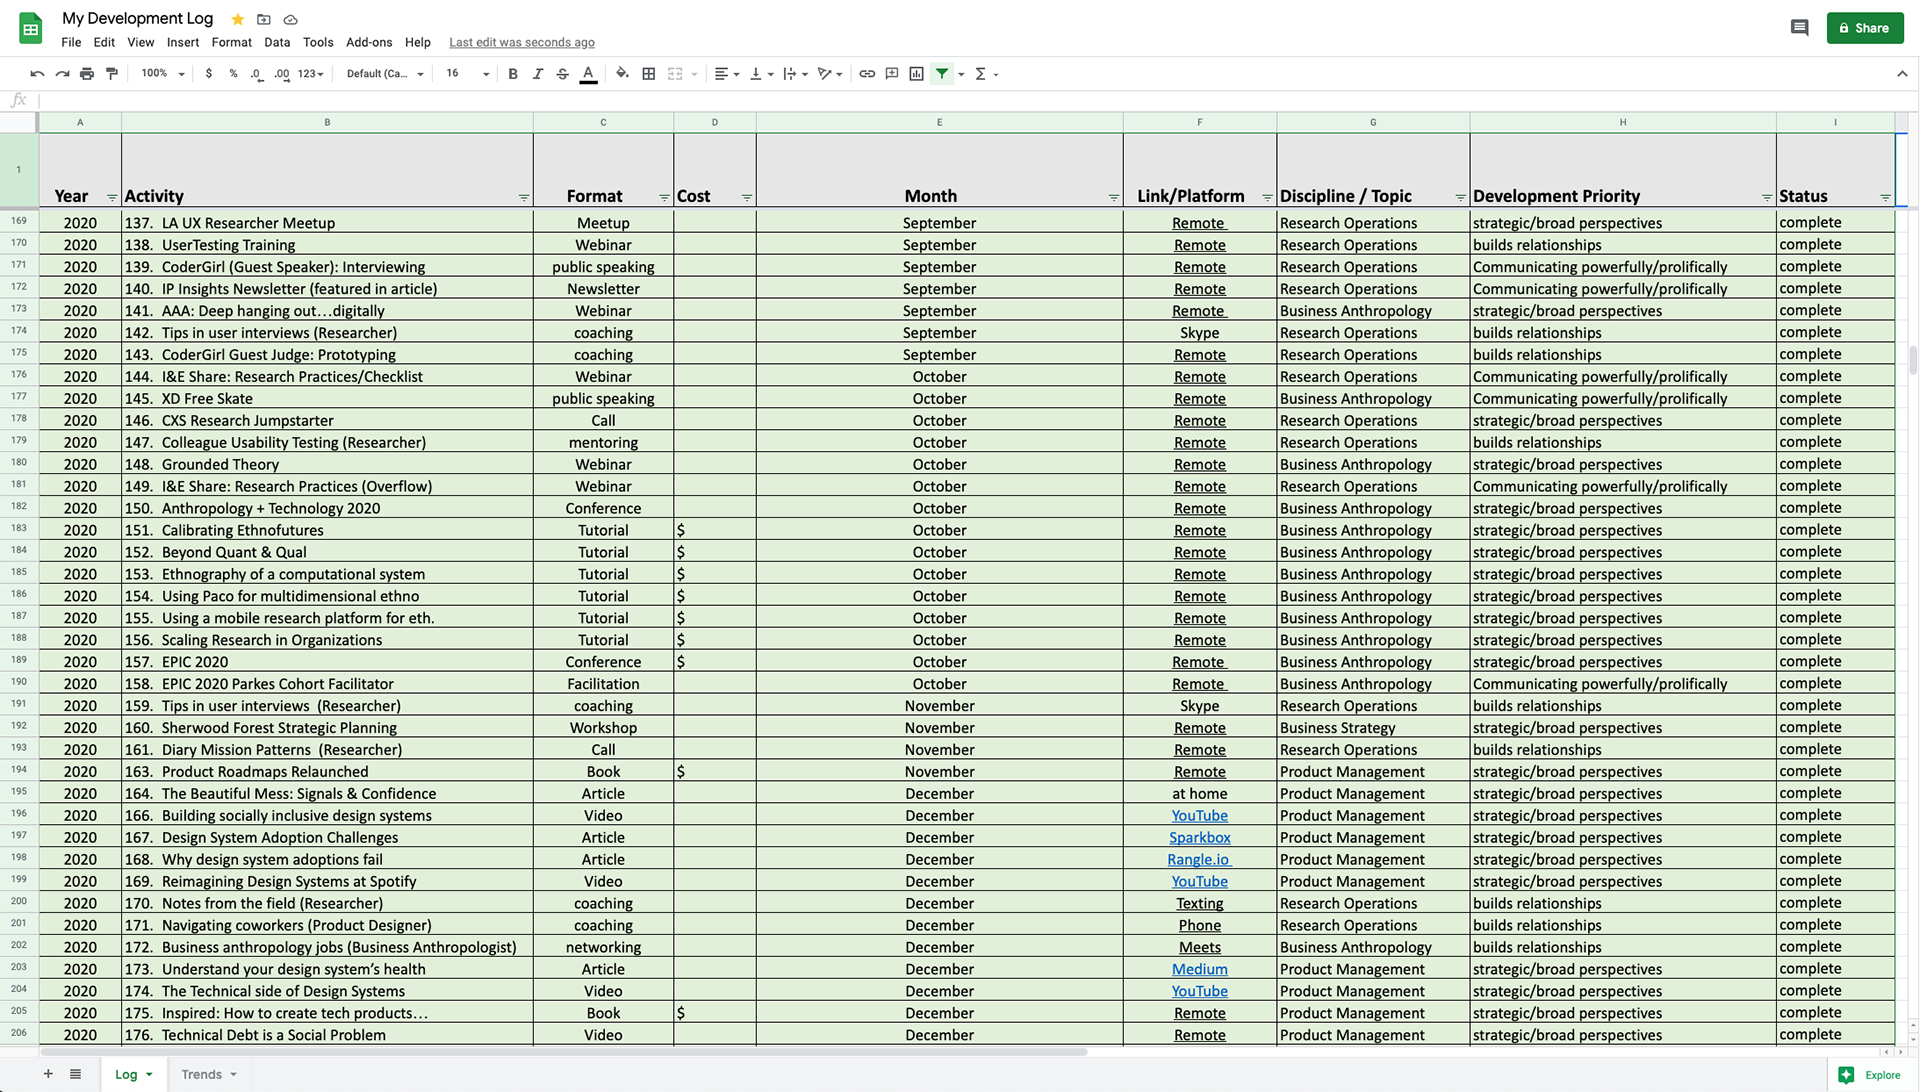Open the Borders tool
This screenshot has width=1920, height=1092.
pyautogui.click(x=648, y=74)
